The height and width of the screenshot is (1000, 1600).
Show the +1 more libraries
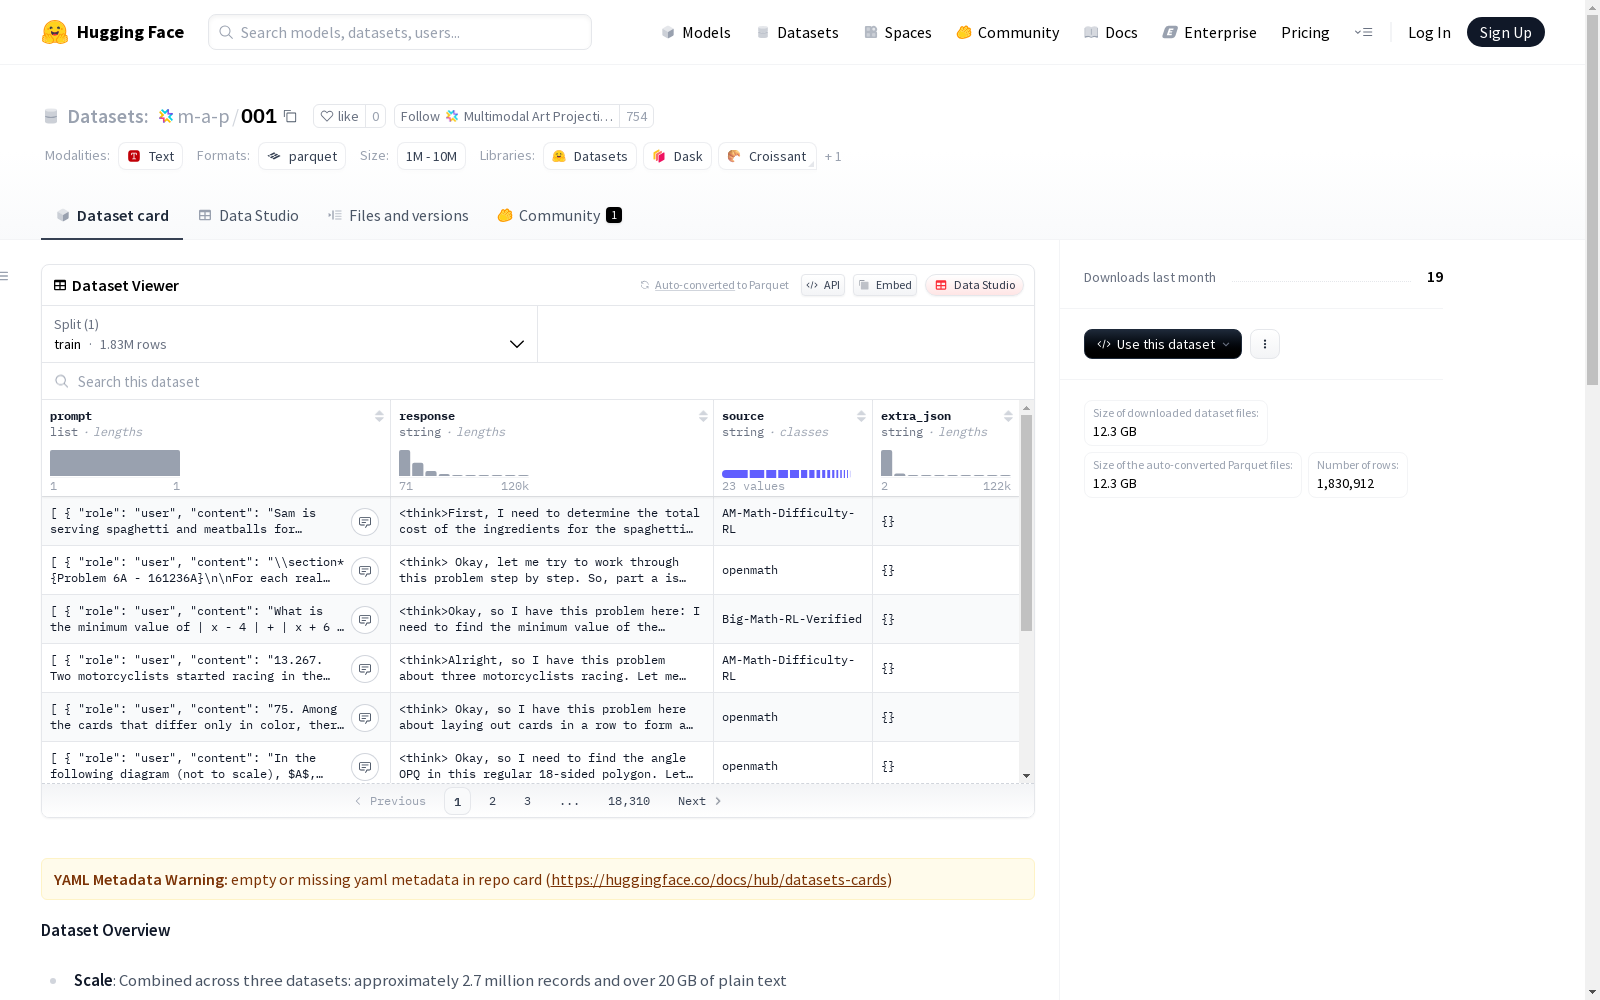(833, 156)
